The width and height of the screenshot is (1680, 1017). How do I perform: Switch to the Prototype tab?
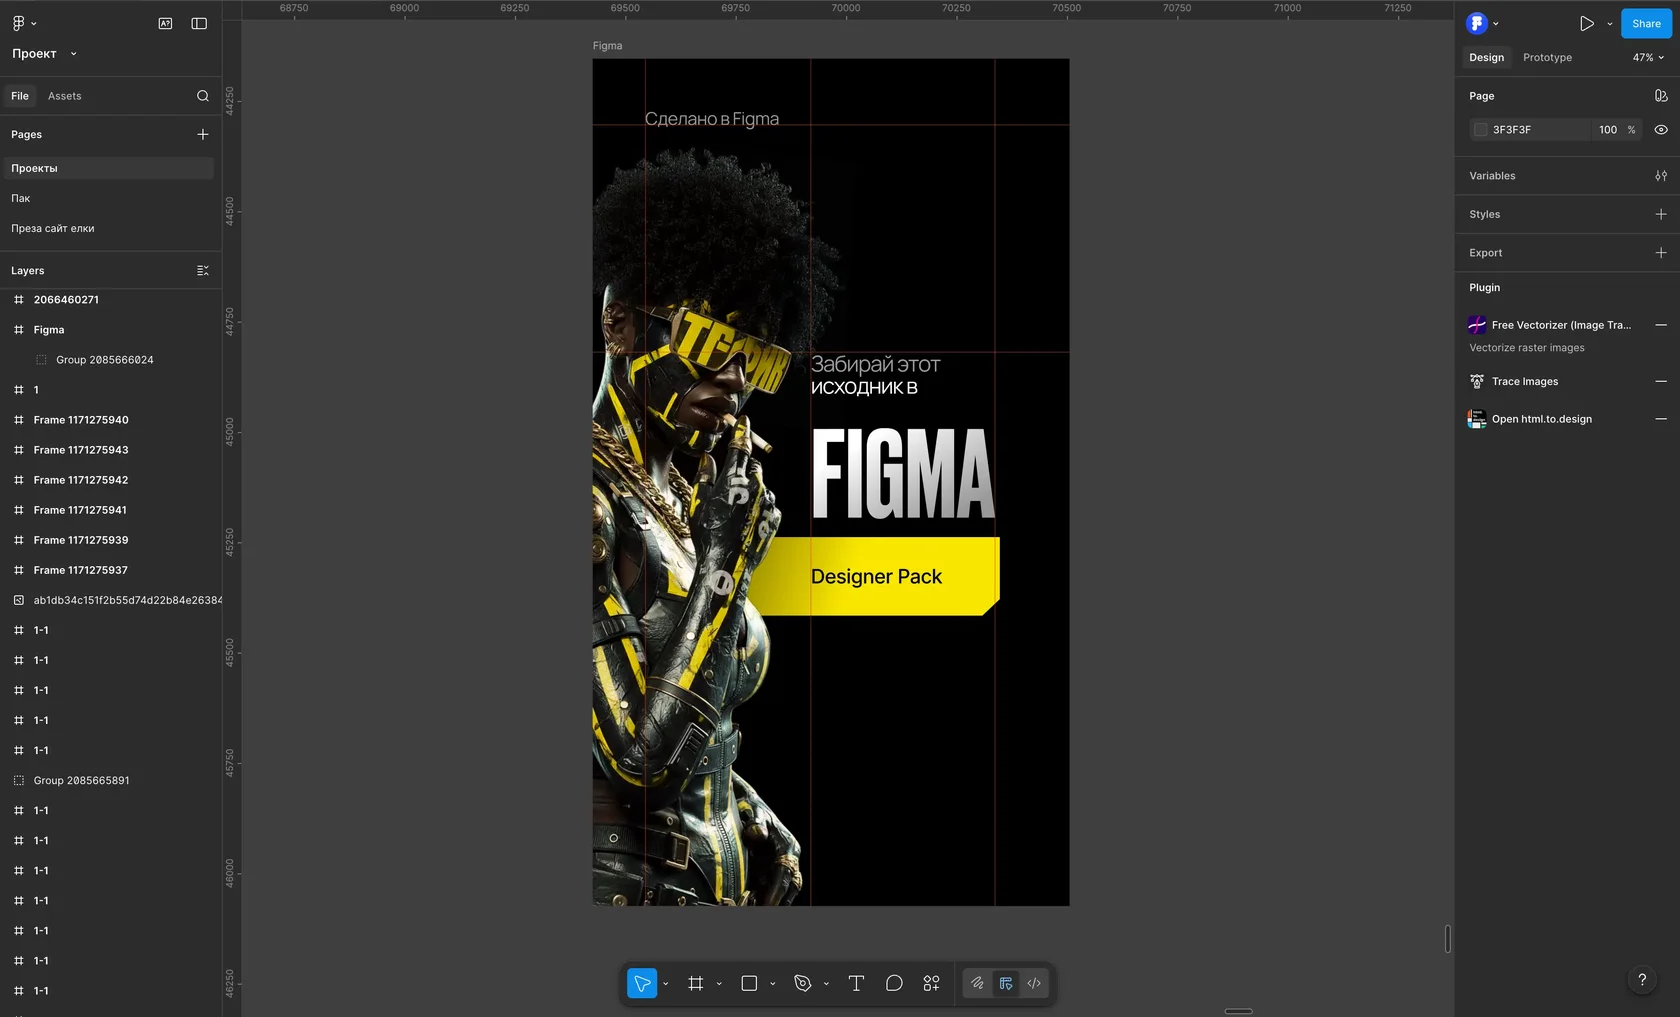pos(1547,58)
